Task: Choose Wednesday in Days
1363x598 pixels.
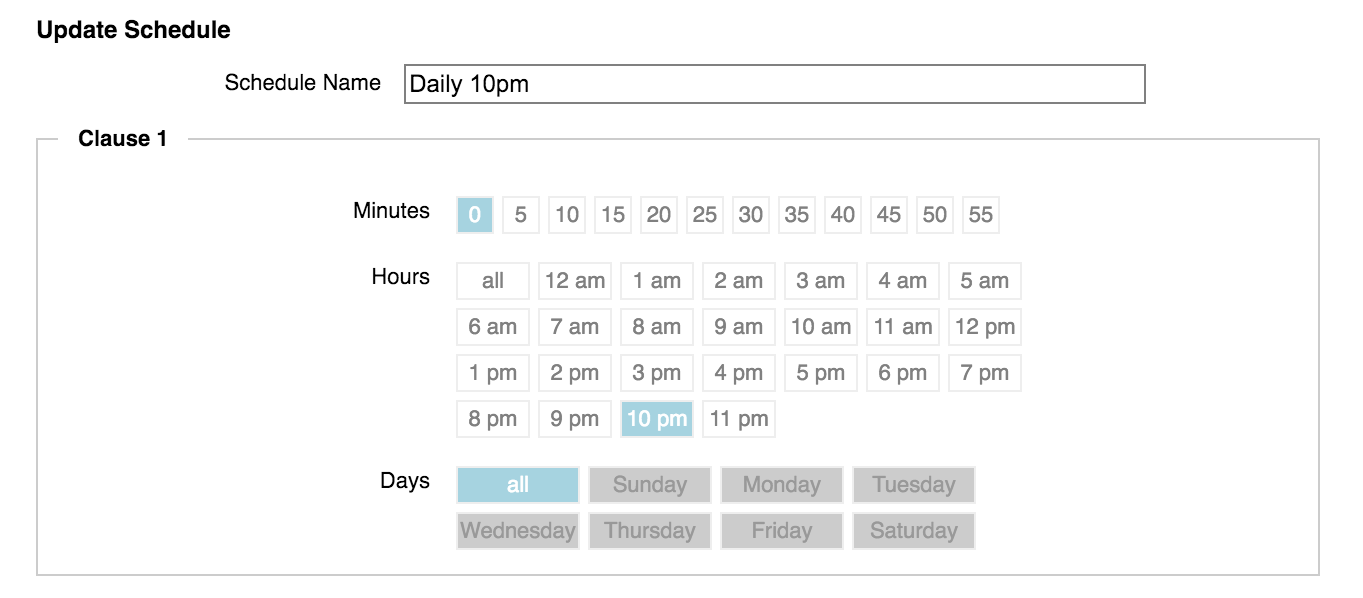Action: (x=518, y=531)
